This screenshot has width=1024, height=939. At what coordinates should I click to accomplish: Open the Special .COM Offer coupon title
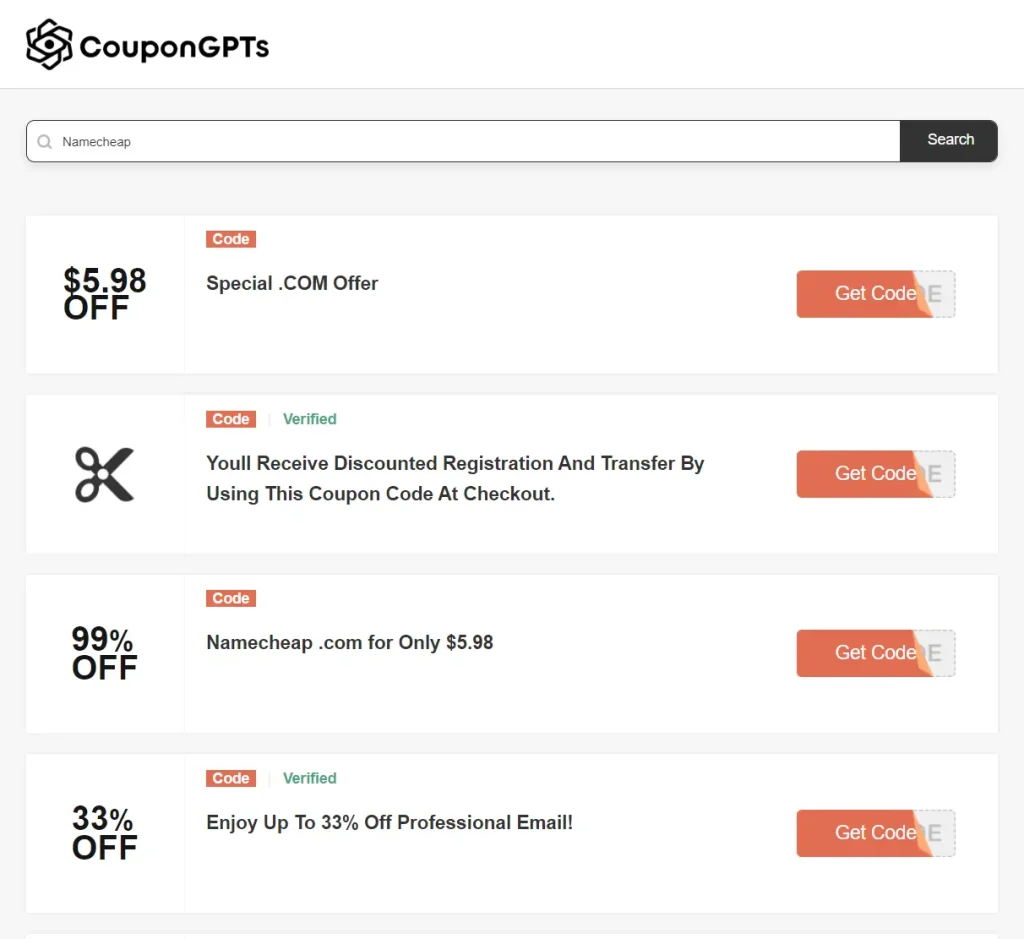(x=292, y=283)
